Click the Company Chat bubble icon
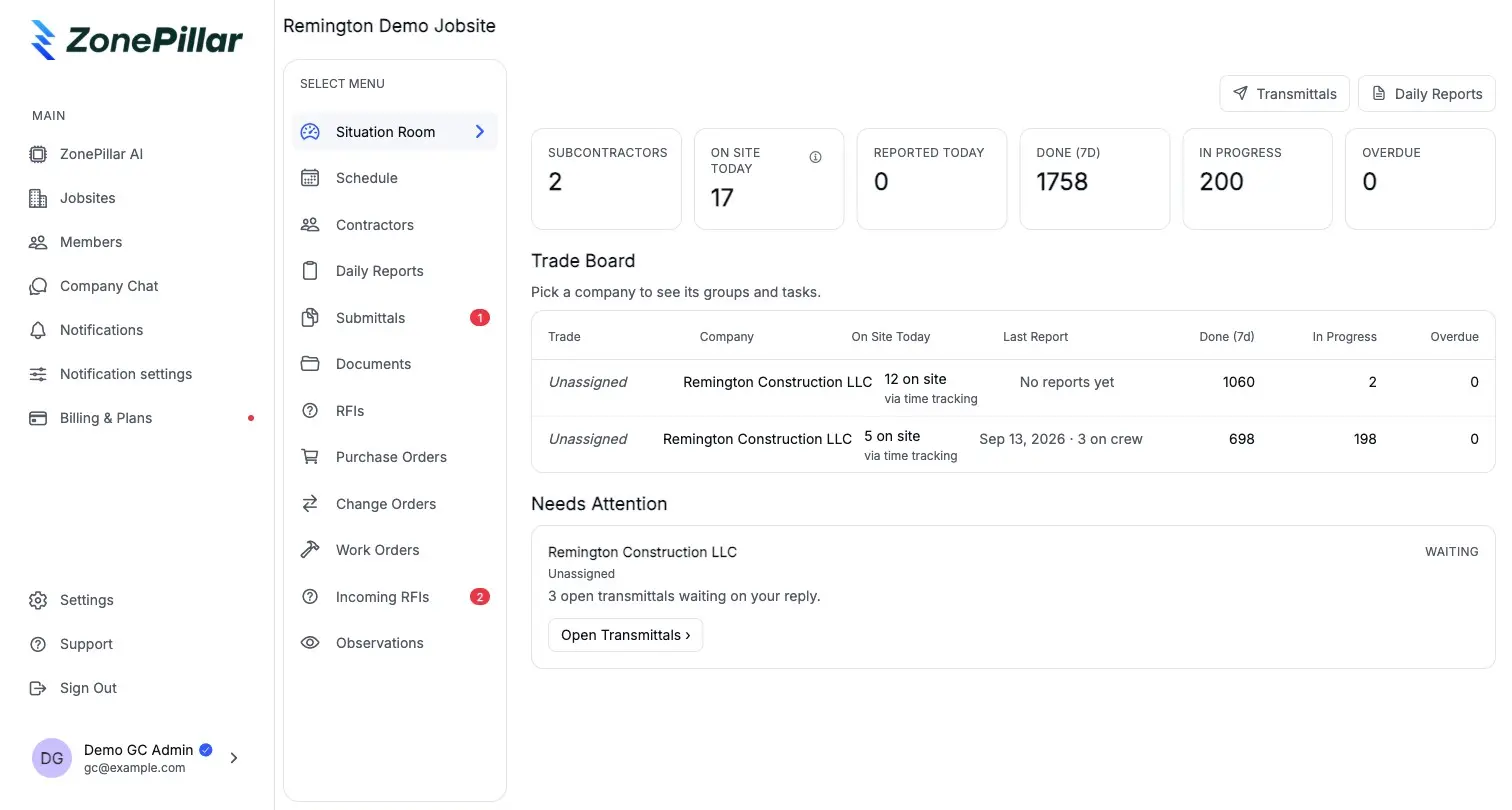 [38, 286]
